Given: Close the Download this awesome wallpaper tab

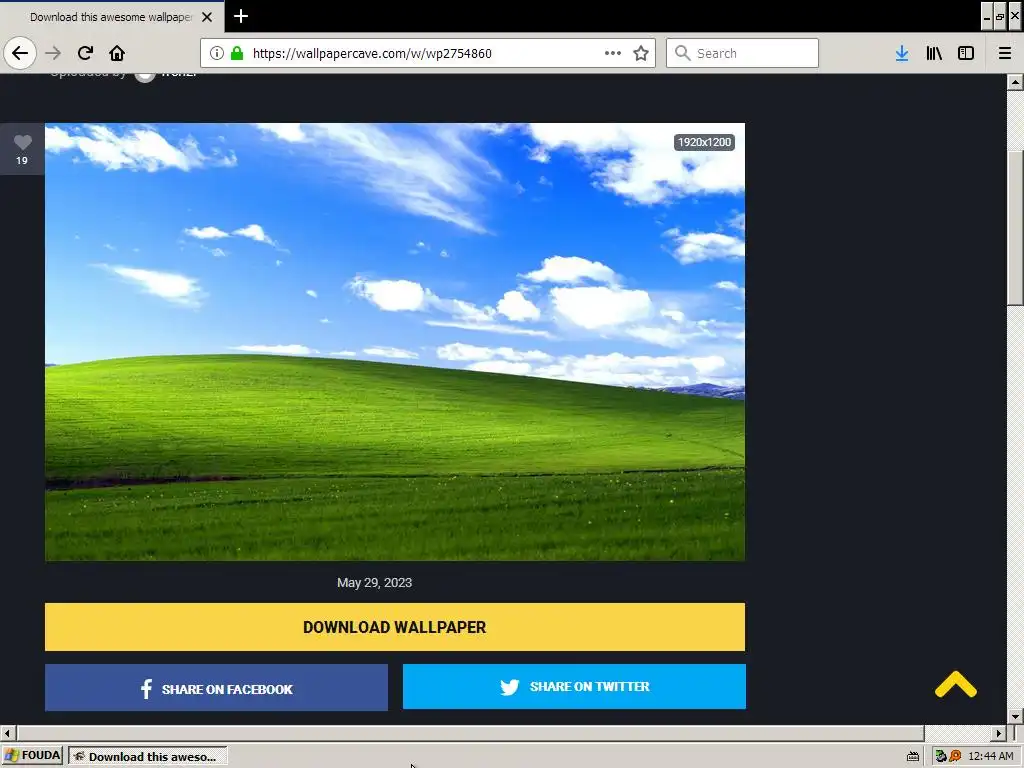Looking at the screenshot, I should point(207,17).
